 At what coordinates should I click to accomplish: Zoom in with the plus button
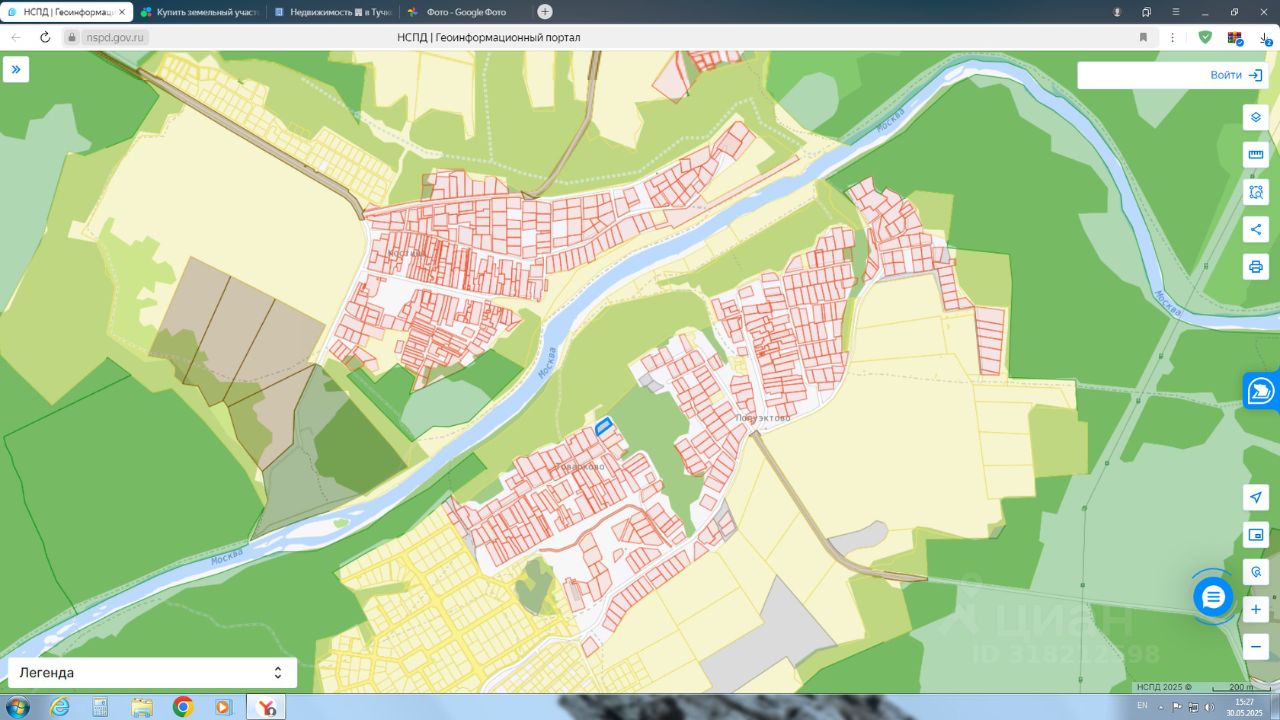1255,609
